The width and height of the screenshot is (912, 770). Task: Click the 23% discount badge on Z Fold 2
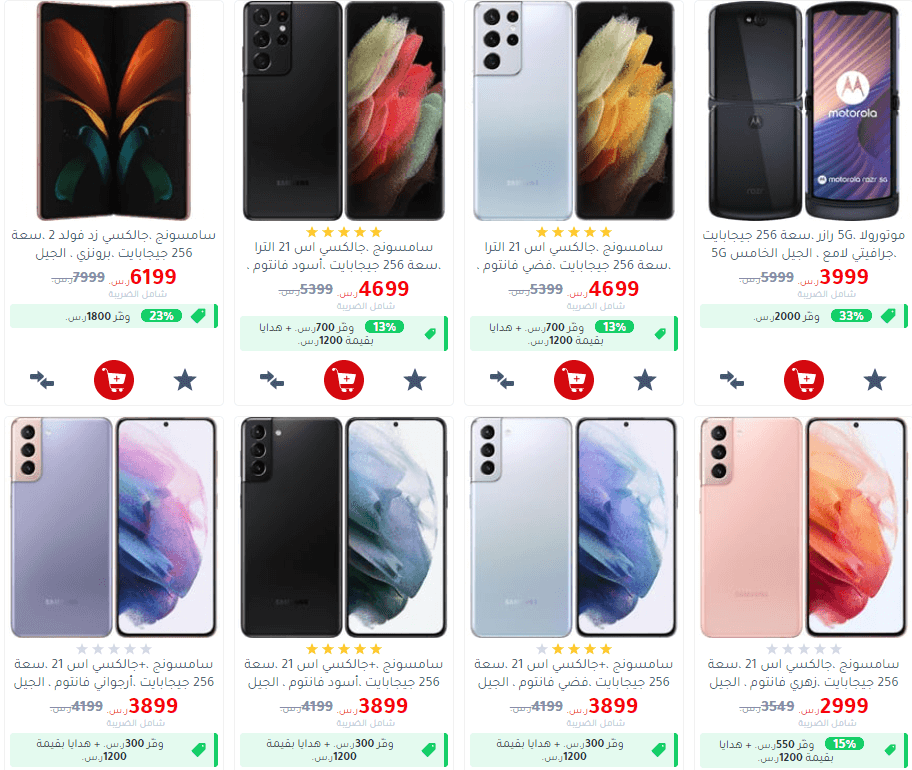pyautogui.click(x=162, y=316)
